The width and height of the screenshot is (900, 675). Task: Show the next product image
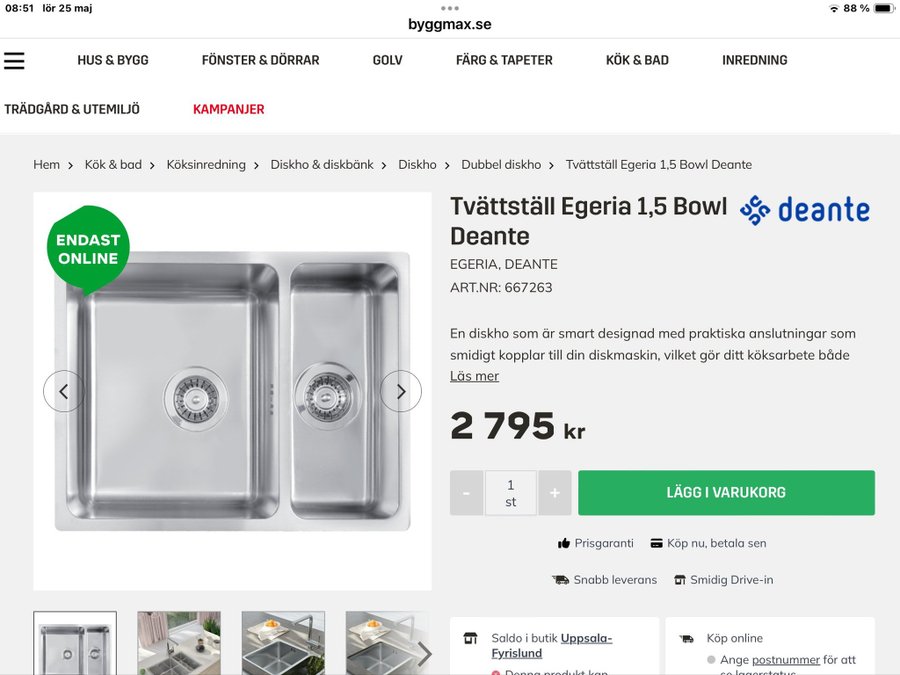click(x=401, y=391)
